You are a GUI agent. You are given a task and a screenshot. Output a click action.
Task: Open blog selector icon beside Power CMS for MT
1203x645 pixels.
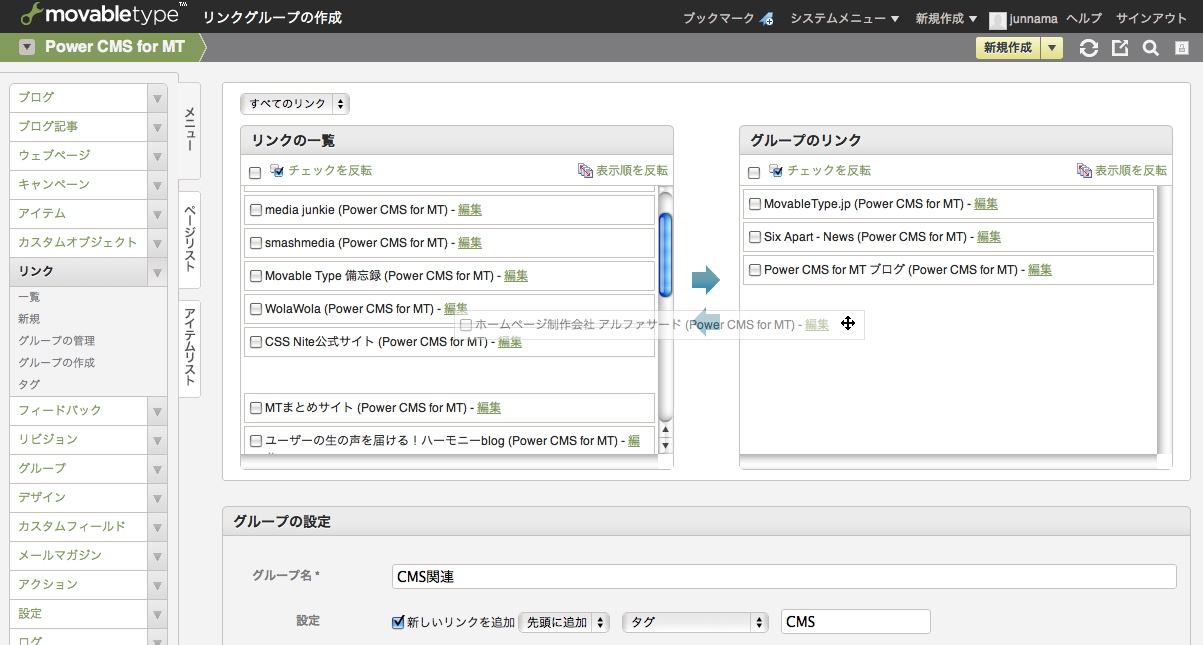(x=27, y=47)
